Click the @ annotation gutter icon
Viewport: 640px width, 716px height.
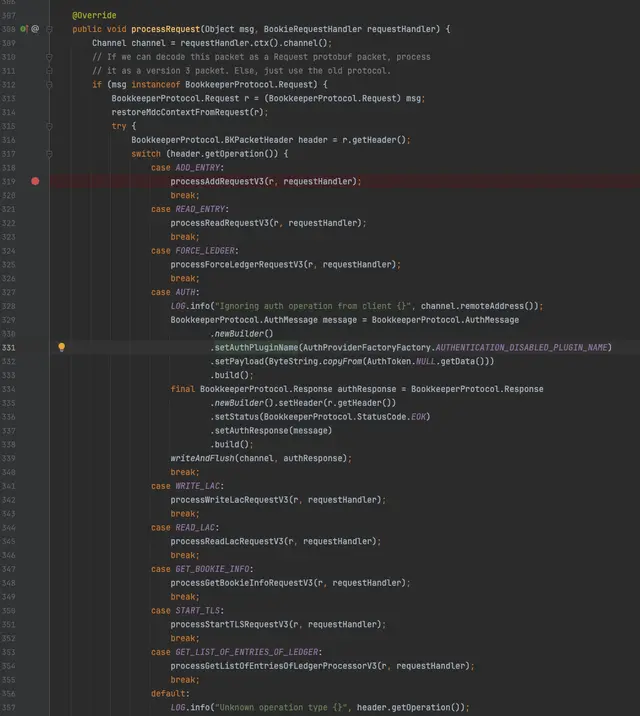point(35,29)
